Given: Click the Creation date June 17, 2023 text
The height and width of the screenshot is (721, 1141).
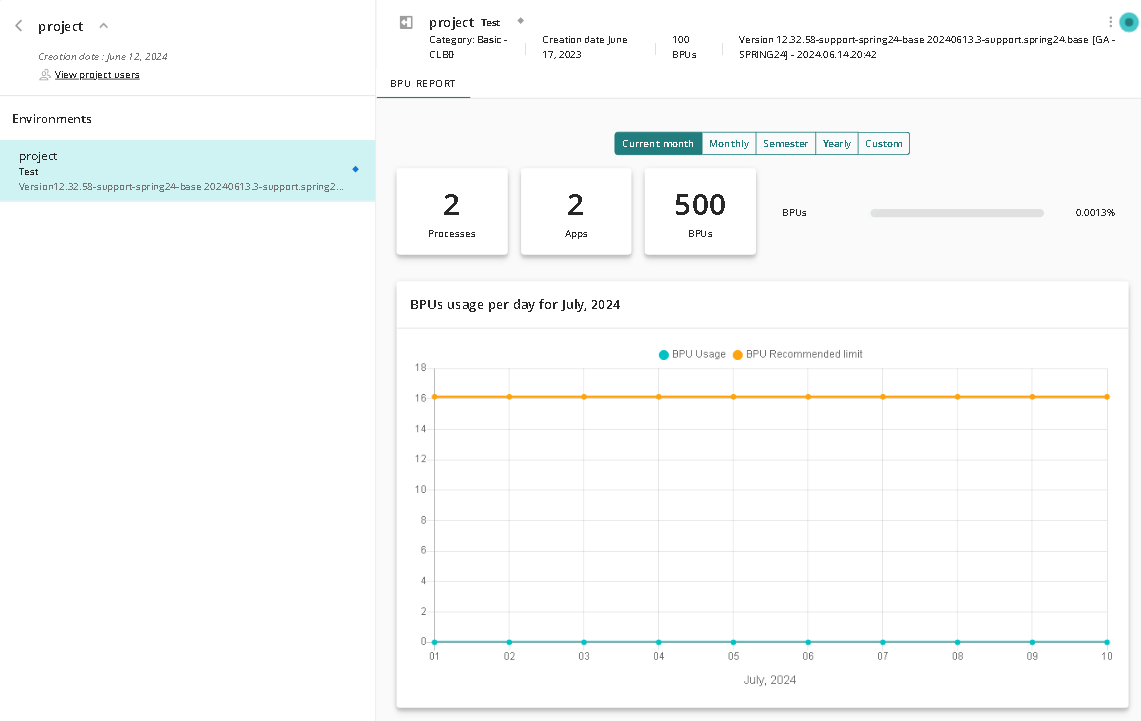Looking at the screenshot, I should coord(584,47).
